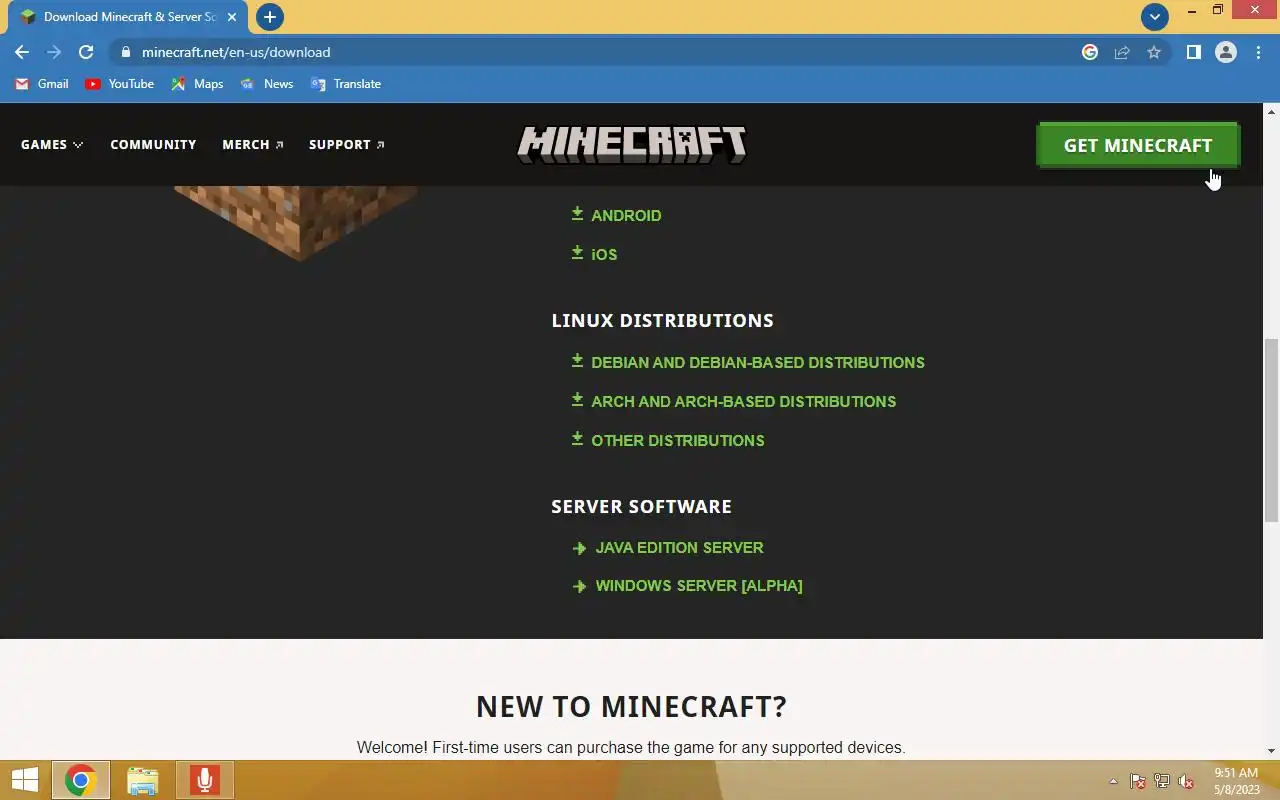Viewport: 1280px width, 800px height.
Task: Open the COMMUNITY menu item
Action: [153, 145]
